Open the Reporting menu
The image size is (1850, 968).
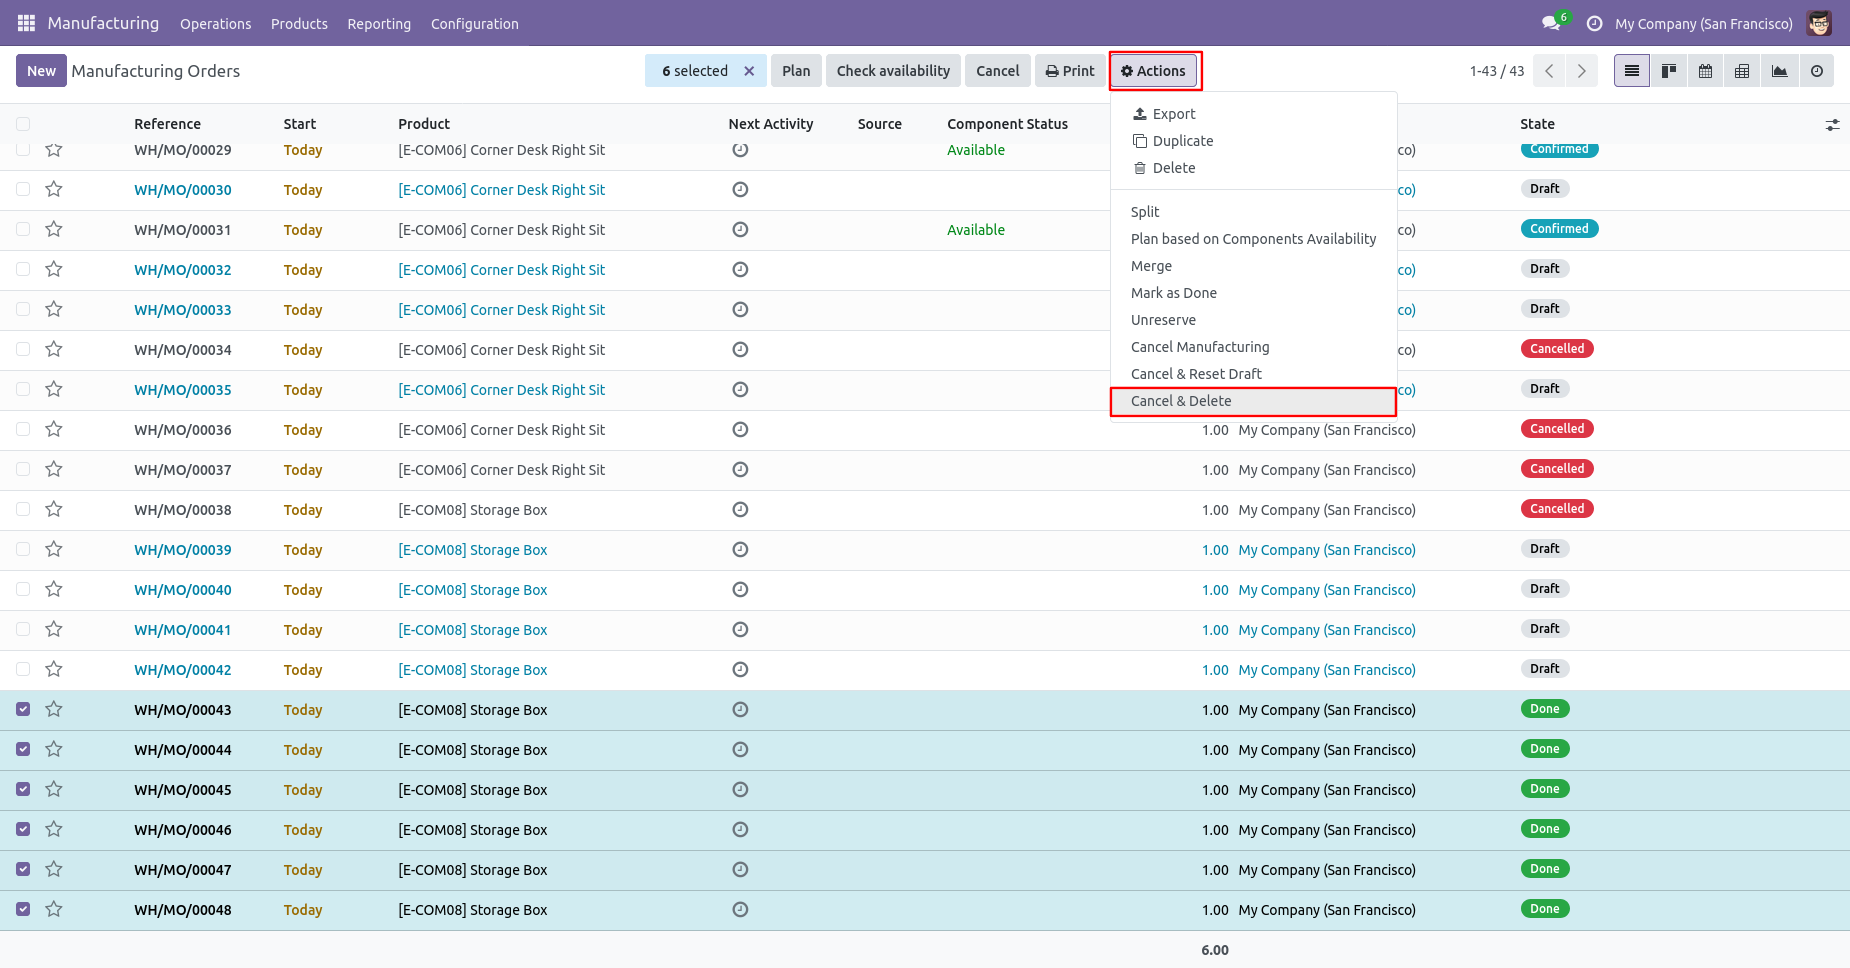[x=379, y=23]
